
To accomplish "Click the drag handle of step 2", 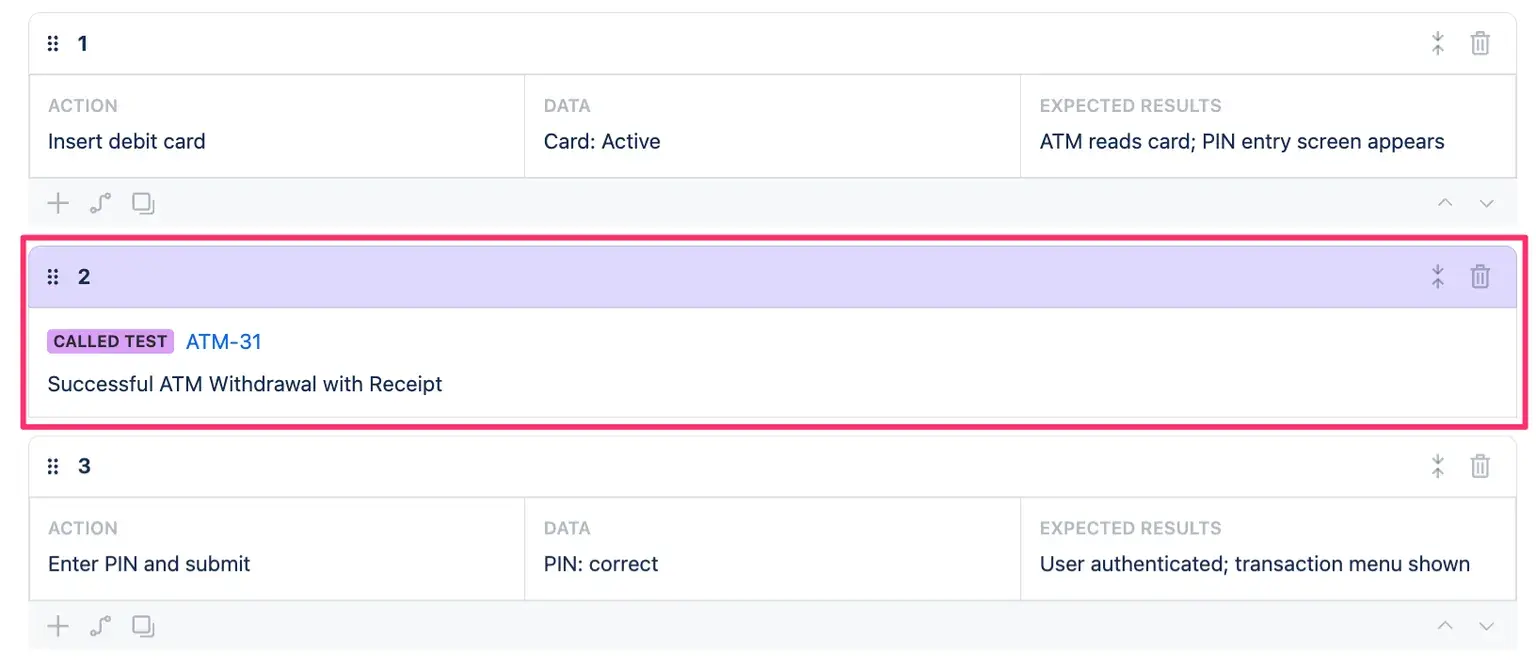I will (x=52, y=276).
